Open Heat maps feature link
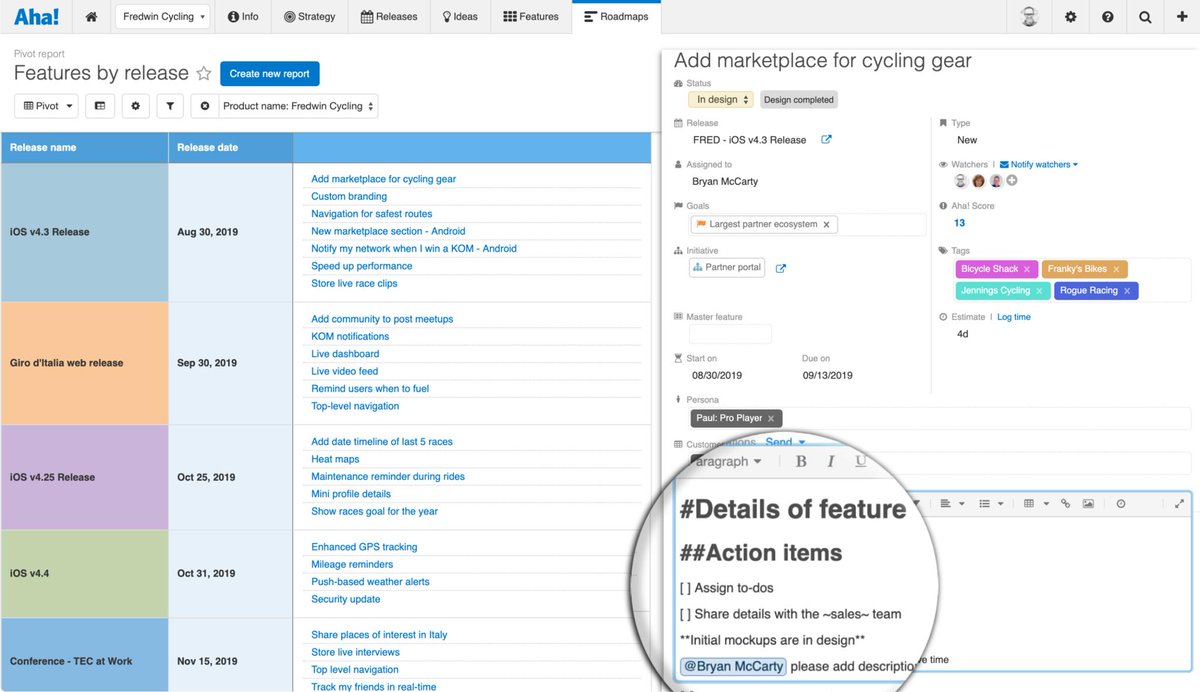 click(335, 459)
